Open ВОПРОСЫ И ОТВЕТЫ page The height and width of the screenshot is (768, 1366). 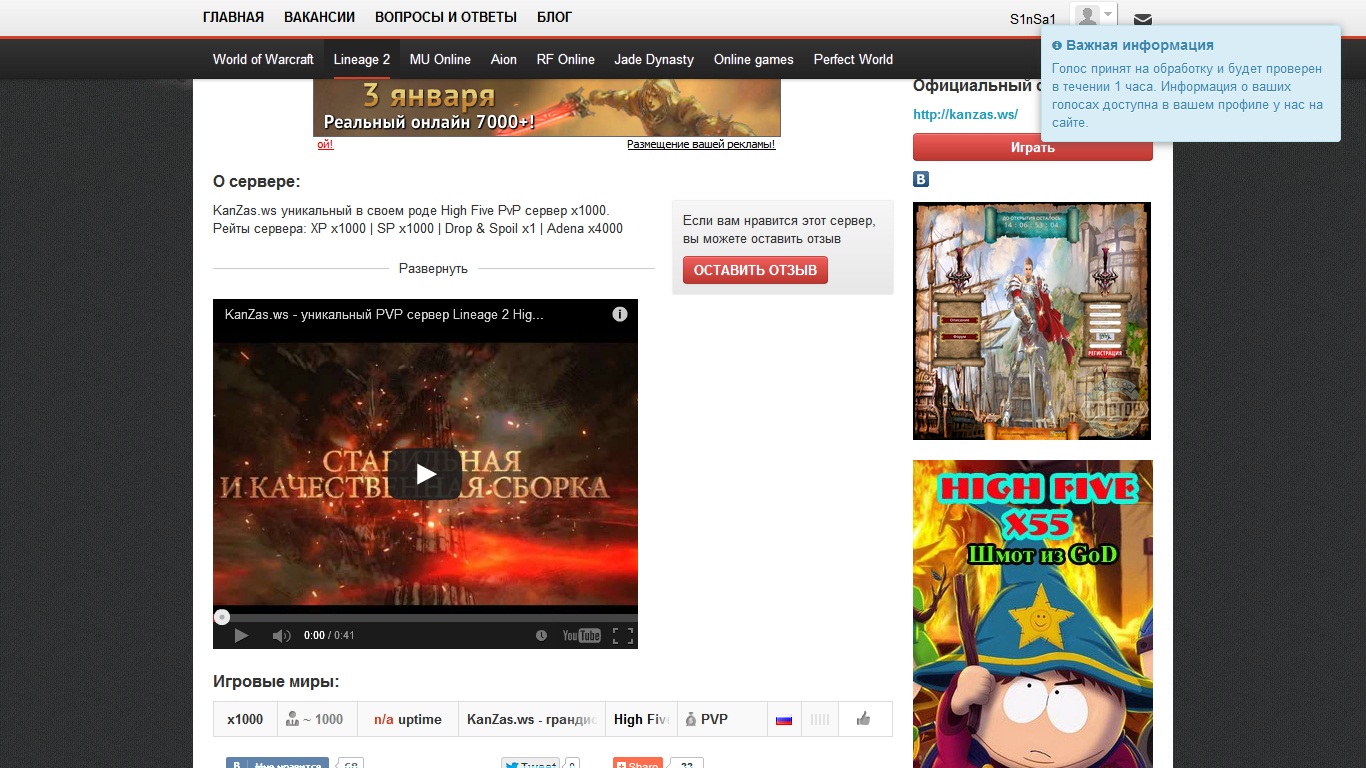pyautogui.click(x=446, y=17)
